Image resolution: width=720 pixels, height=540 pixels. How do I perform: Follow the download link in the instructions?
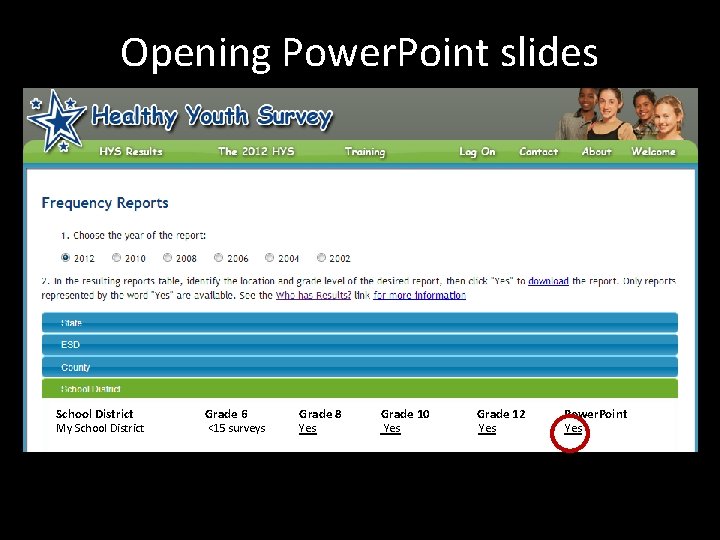coord(548,281)
